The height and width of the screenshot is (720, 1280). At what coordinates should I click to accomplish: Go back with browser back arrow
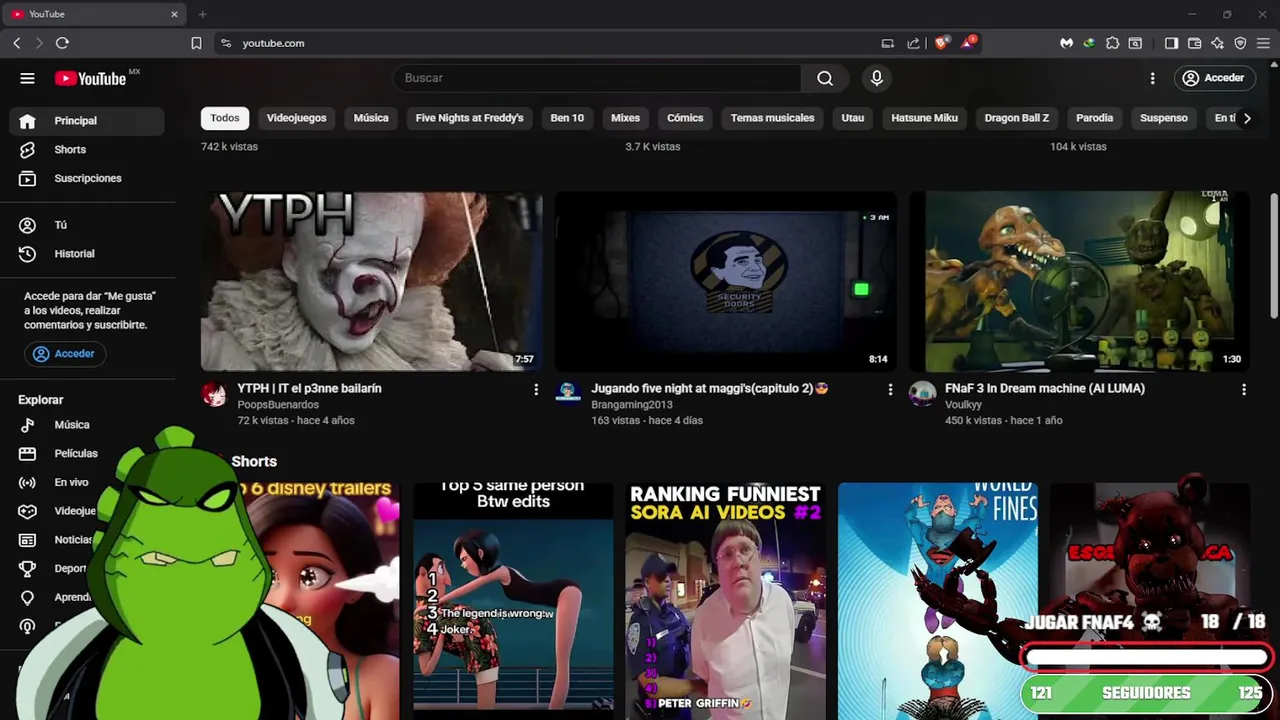[x=17, y=43]
